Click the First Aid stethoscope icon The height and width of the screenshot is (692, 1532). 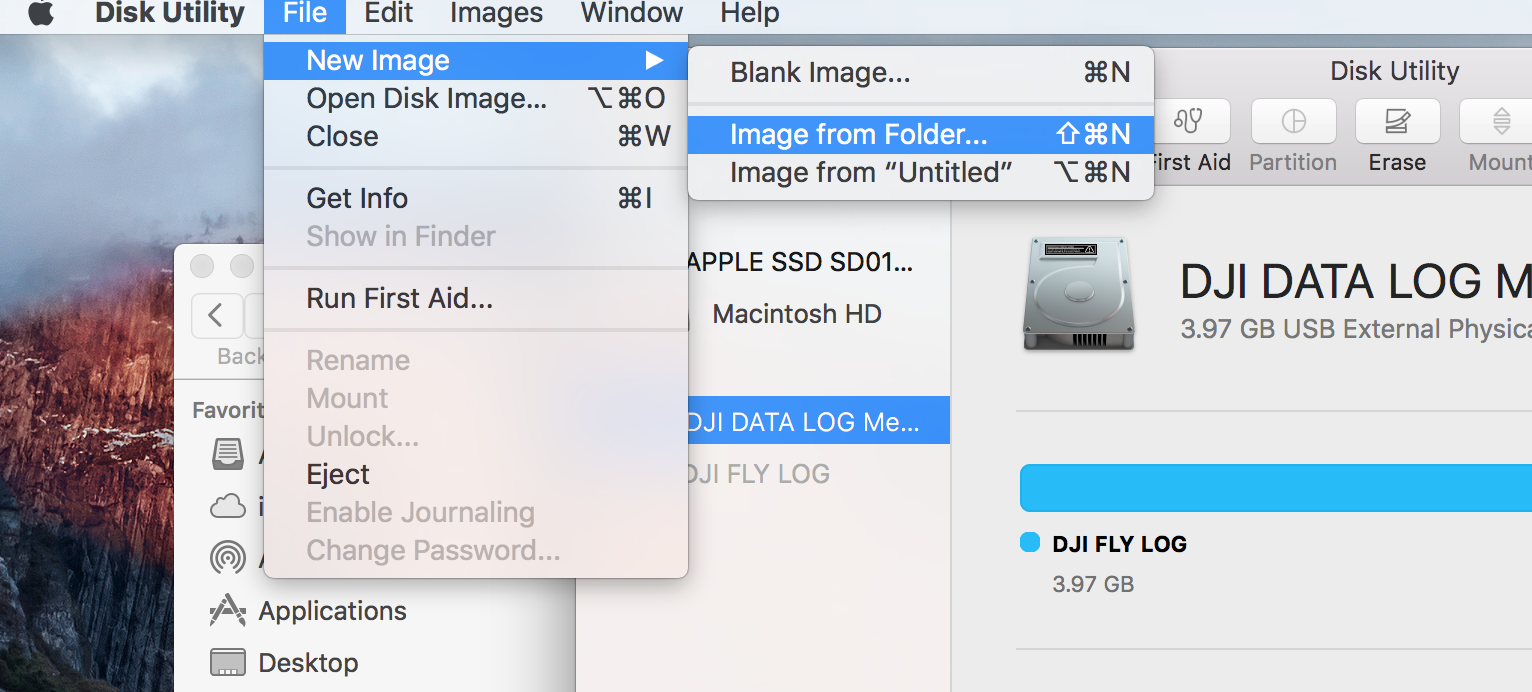click(1188, 122)
